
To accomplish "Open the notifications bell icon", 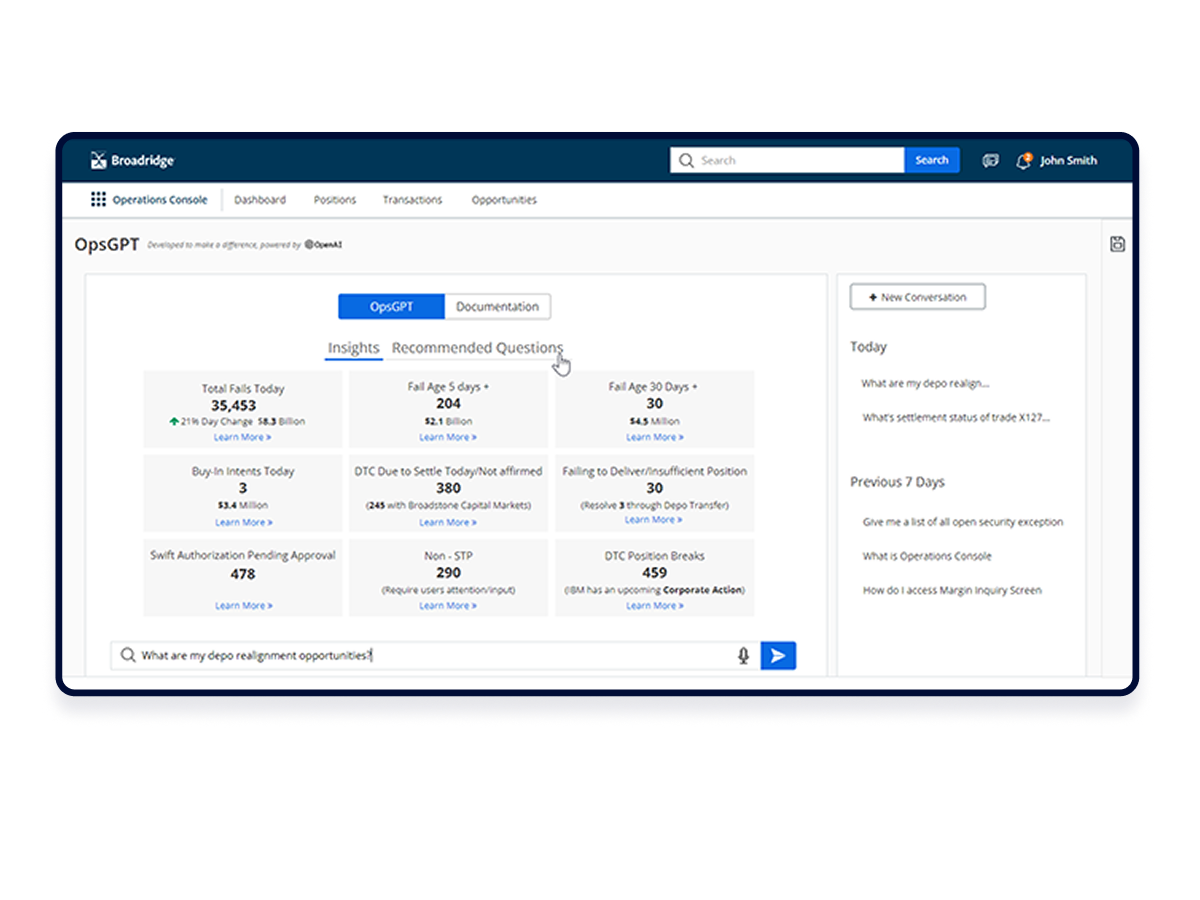I will (x=1024, y=160).
